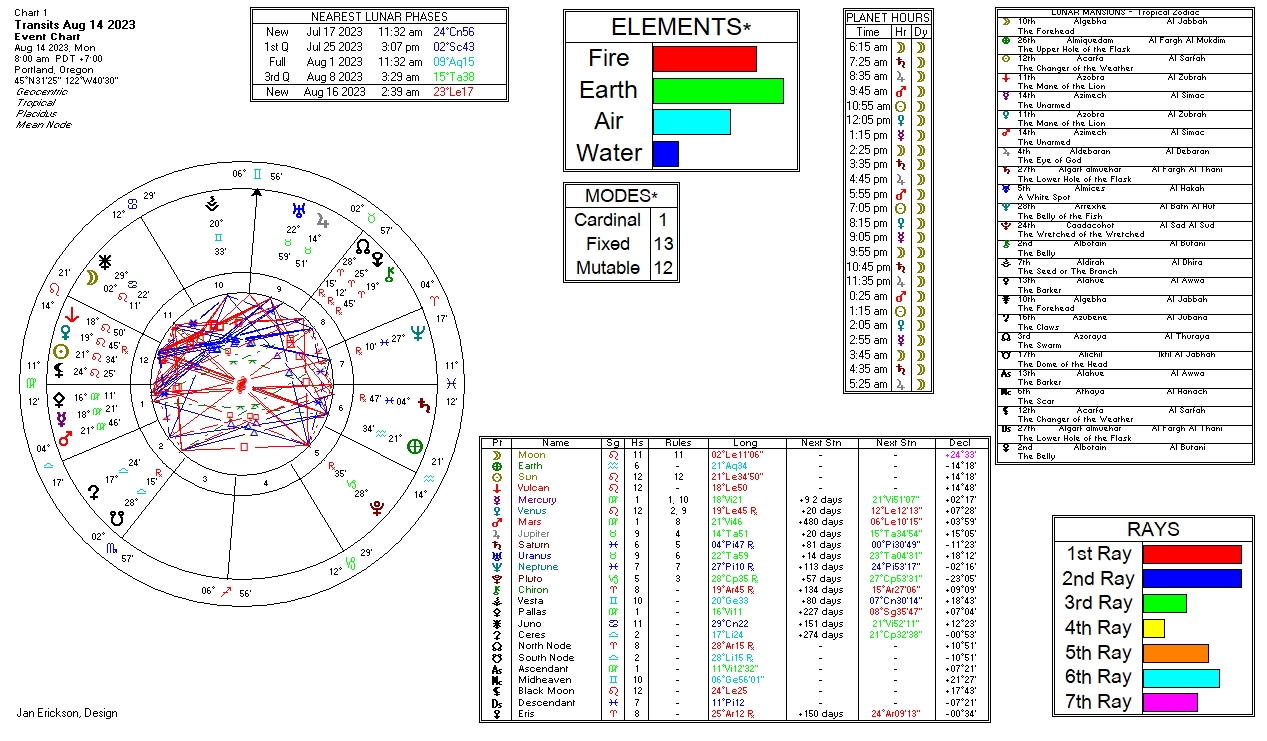Click the Mutable mode value 12

pos(663,268)
